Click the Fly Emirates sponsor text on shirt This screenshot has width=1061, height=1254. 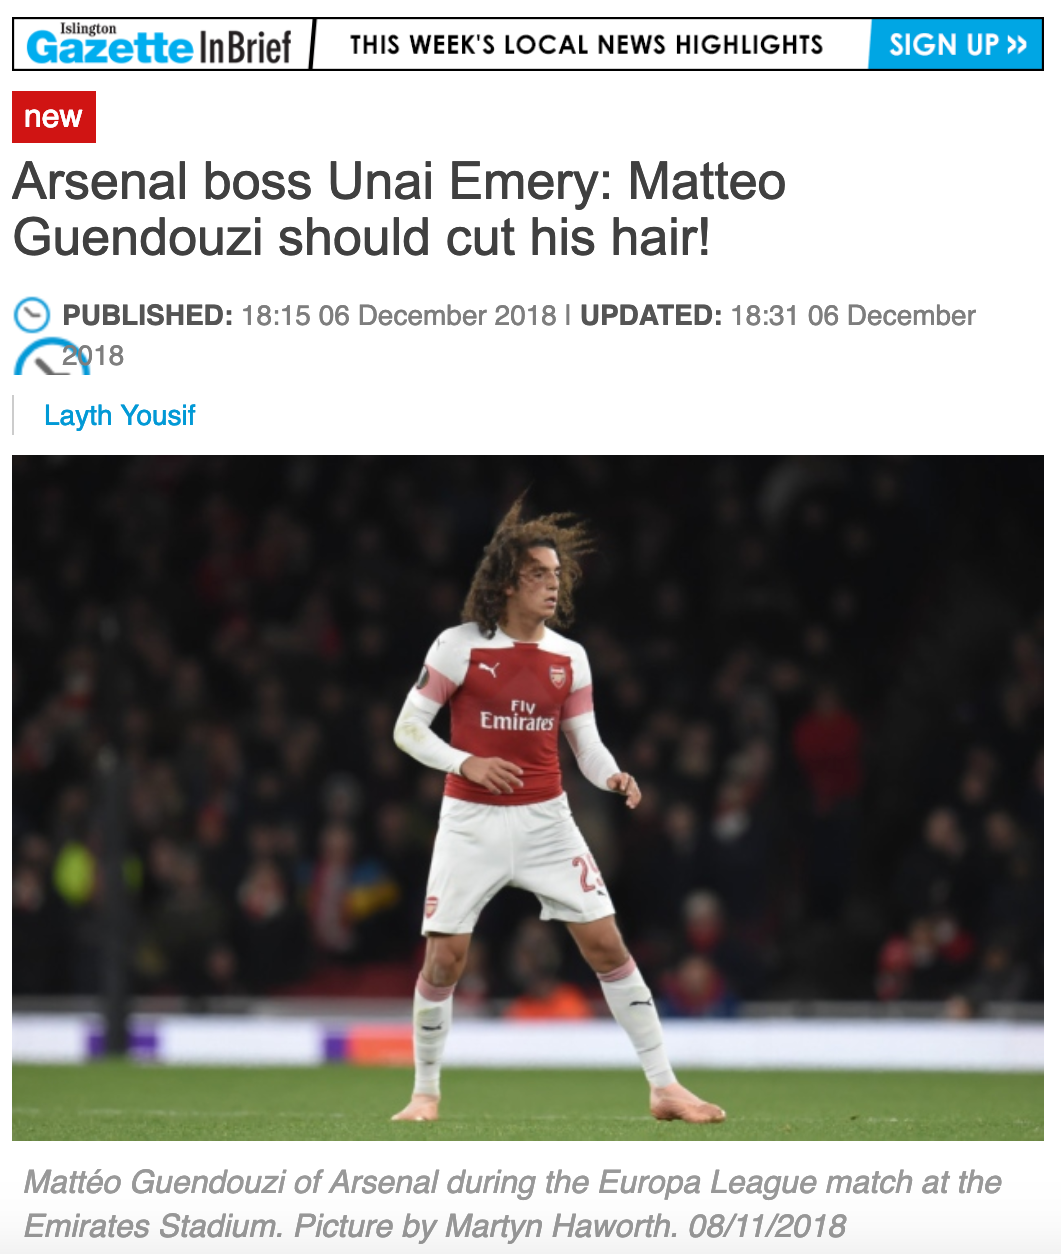518,714
